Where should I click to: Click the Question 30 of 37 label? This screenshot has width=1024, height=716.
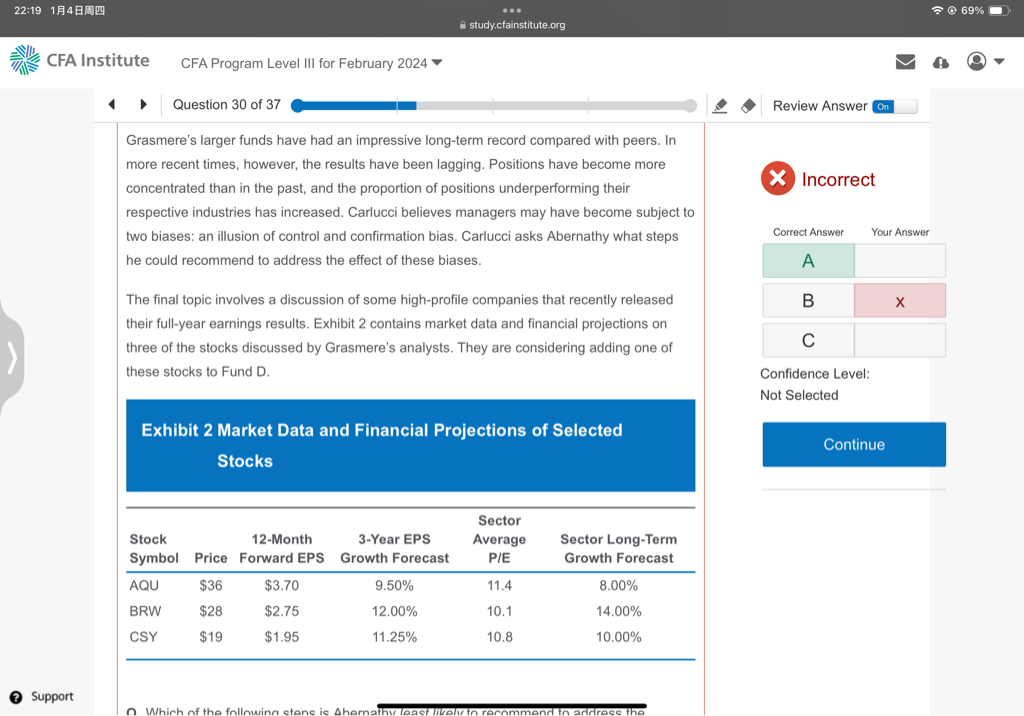coord(226,105)
